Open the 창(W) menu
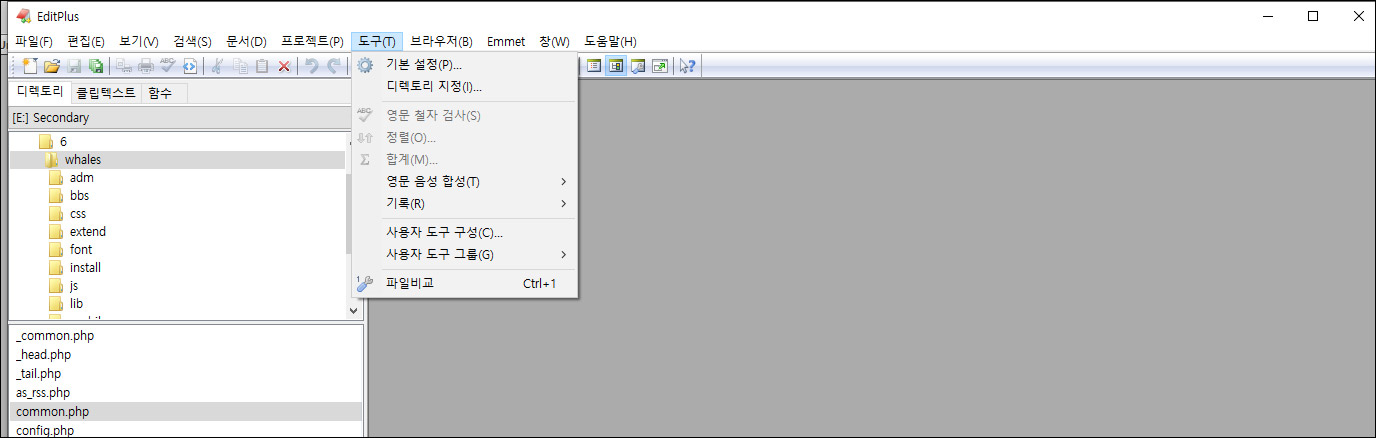The height and width of the screenshot is (438, 1376). point(554,41)
